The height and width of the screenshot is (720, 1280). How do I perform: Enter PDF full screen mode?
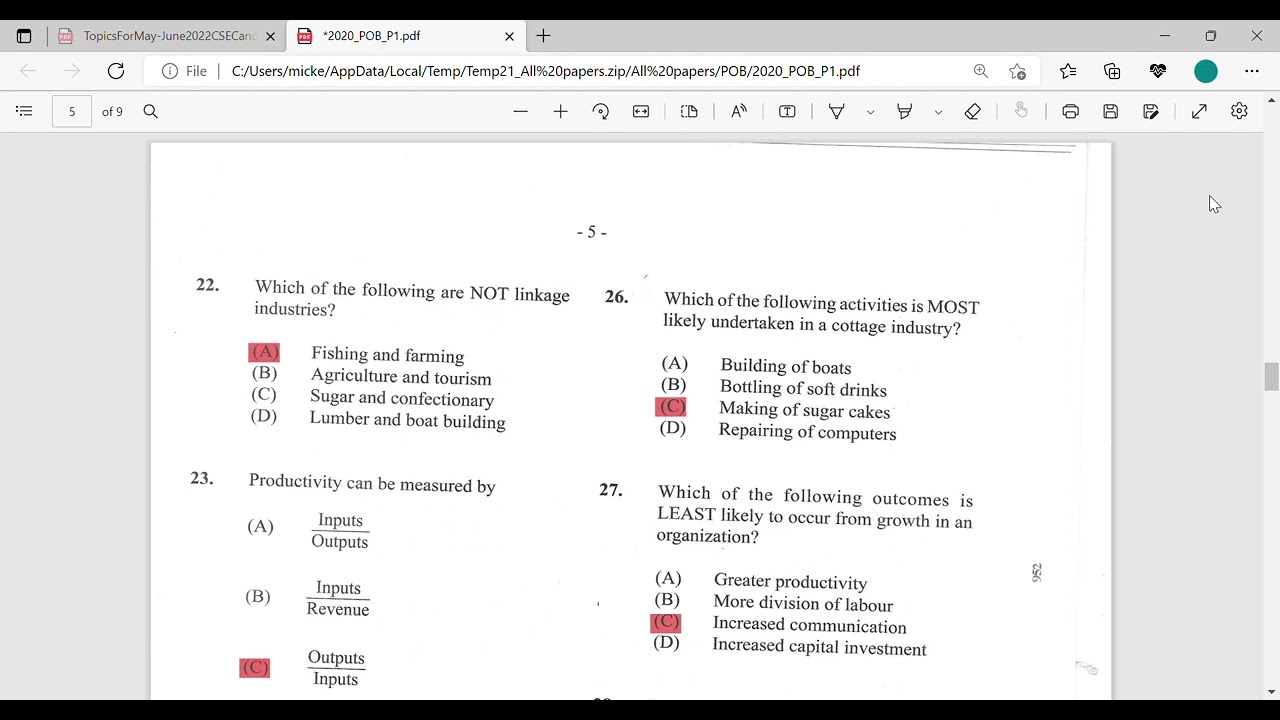coord(1199,111)
